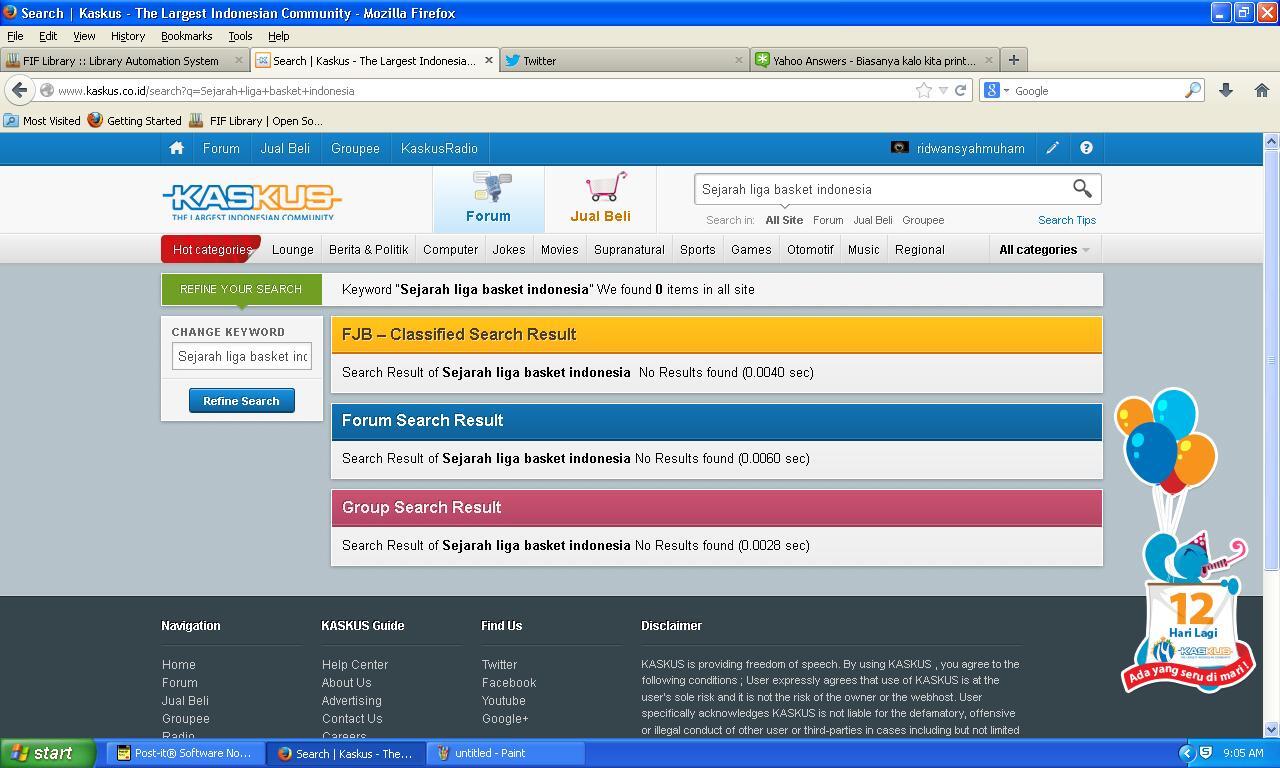
Task: Close the Kaskus Search tab
Action: pyautogui.click(x=488, y=60)
